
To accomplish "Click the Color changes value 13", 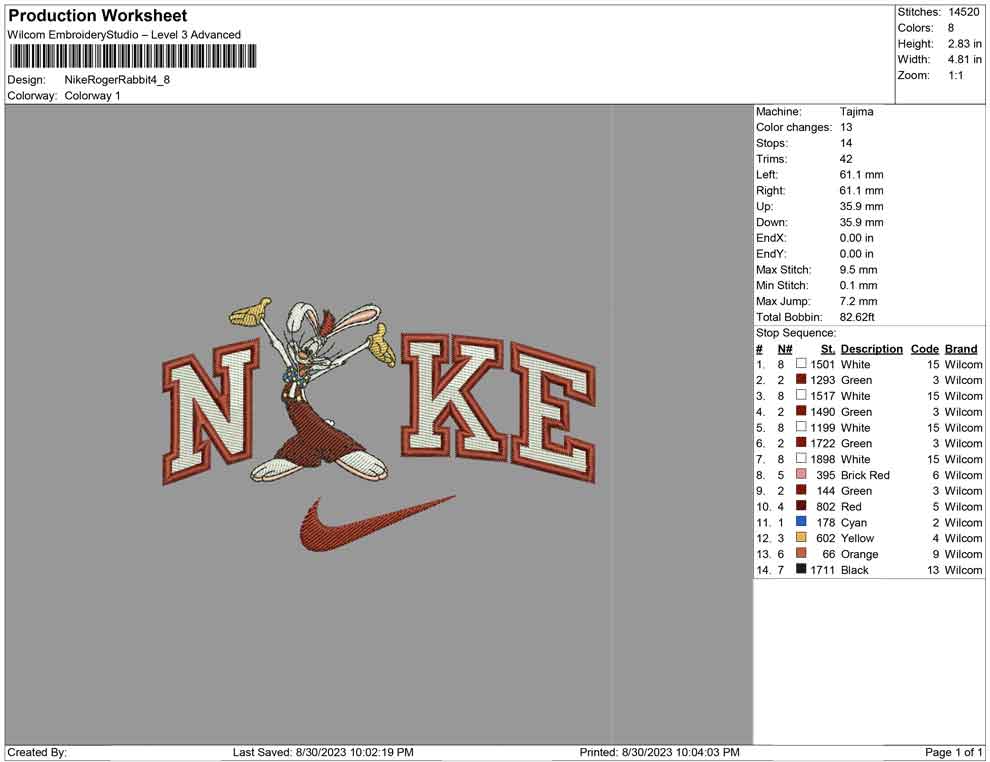I will 845,128.
